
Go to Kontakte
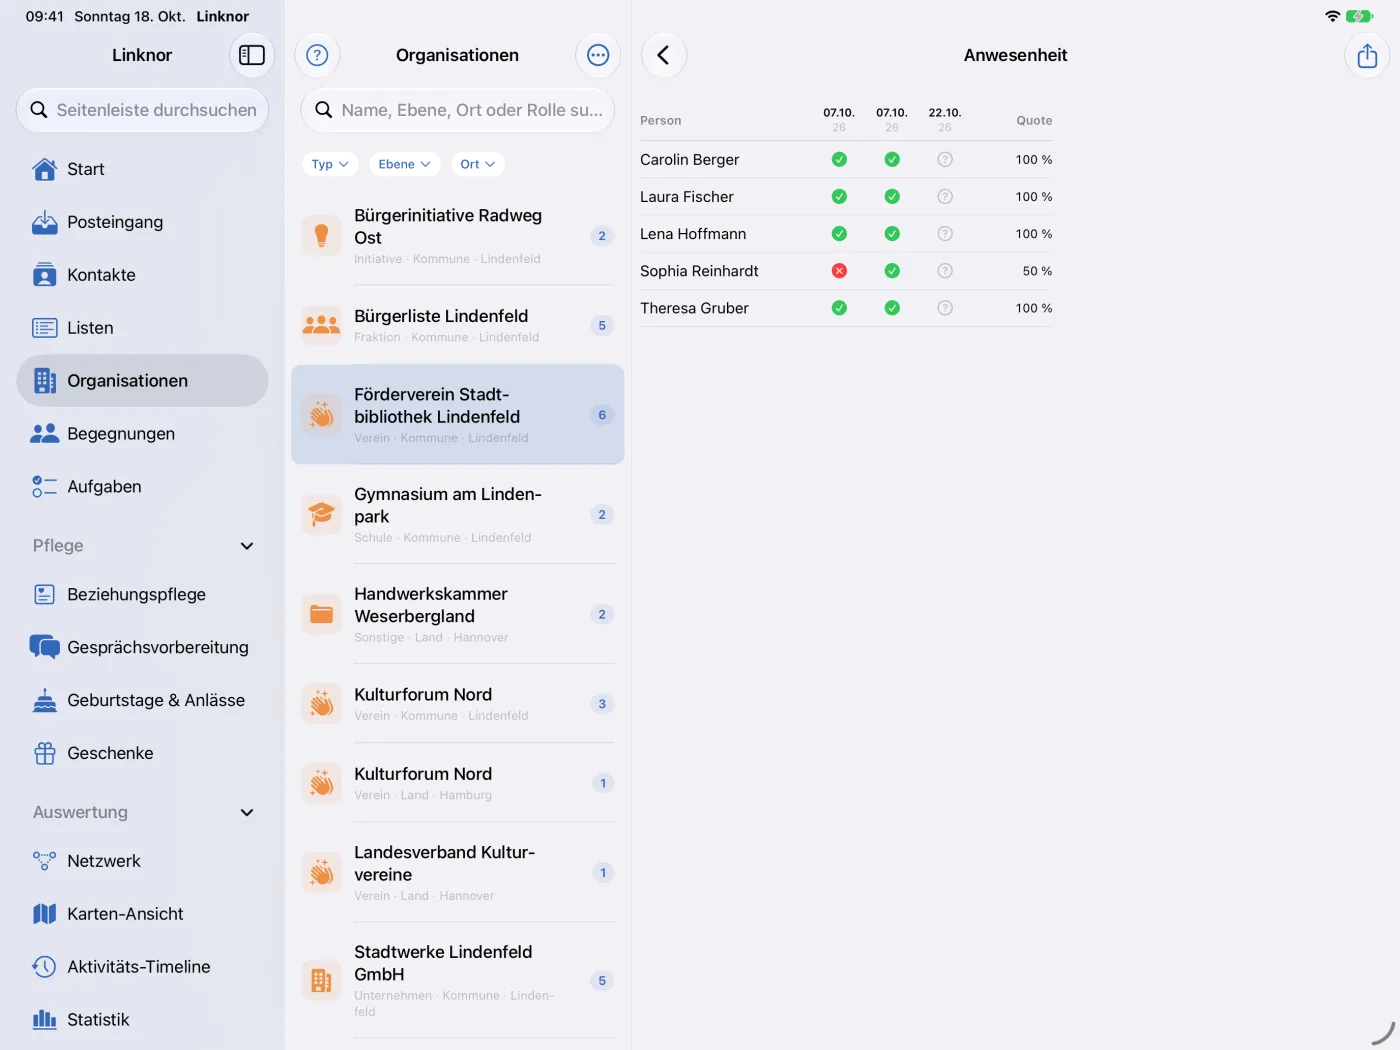click(x=142, y=275)
